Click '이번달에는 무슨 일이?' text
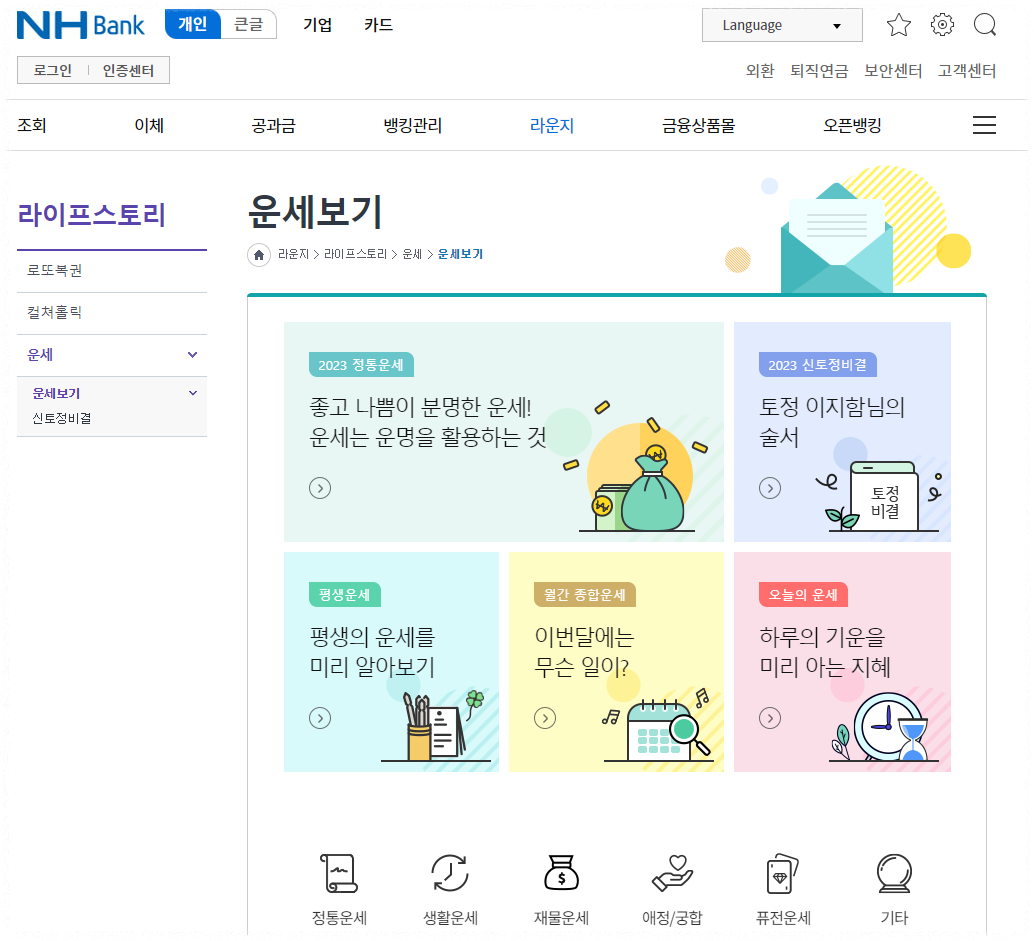 (x=584, y=652)
